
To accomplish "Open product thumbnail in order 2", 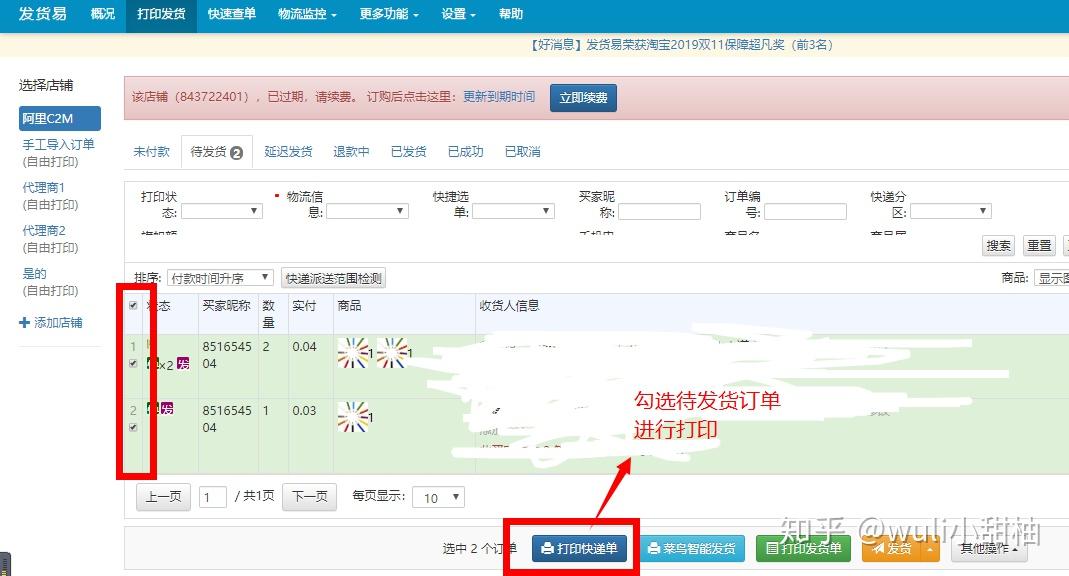I will [352, 416].
